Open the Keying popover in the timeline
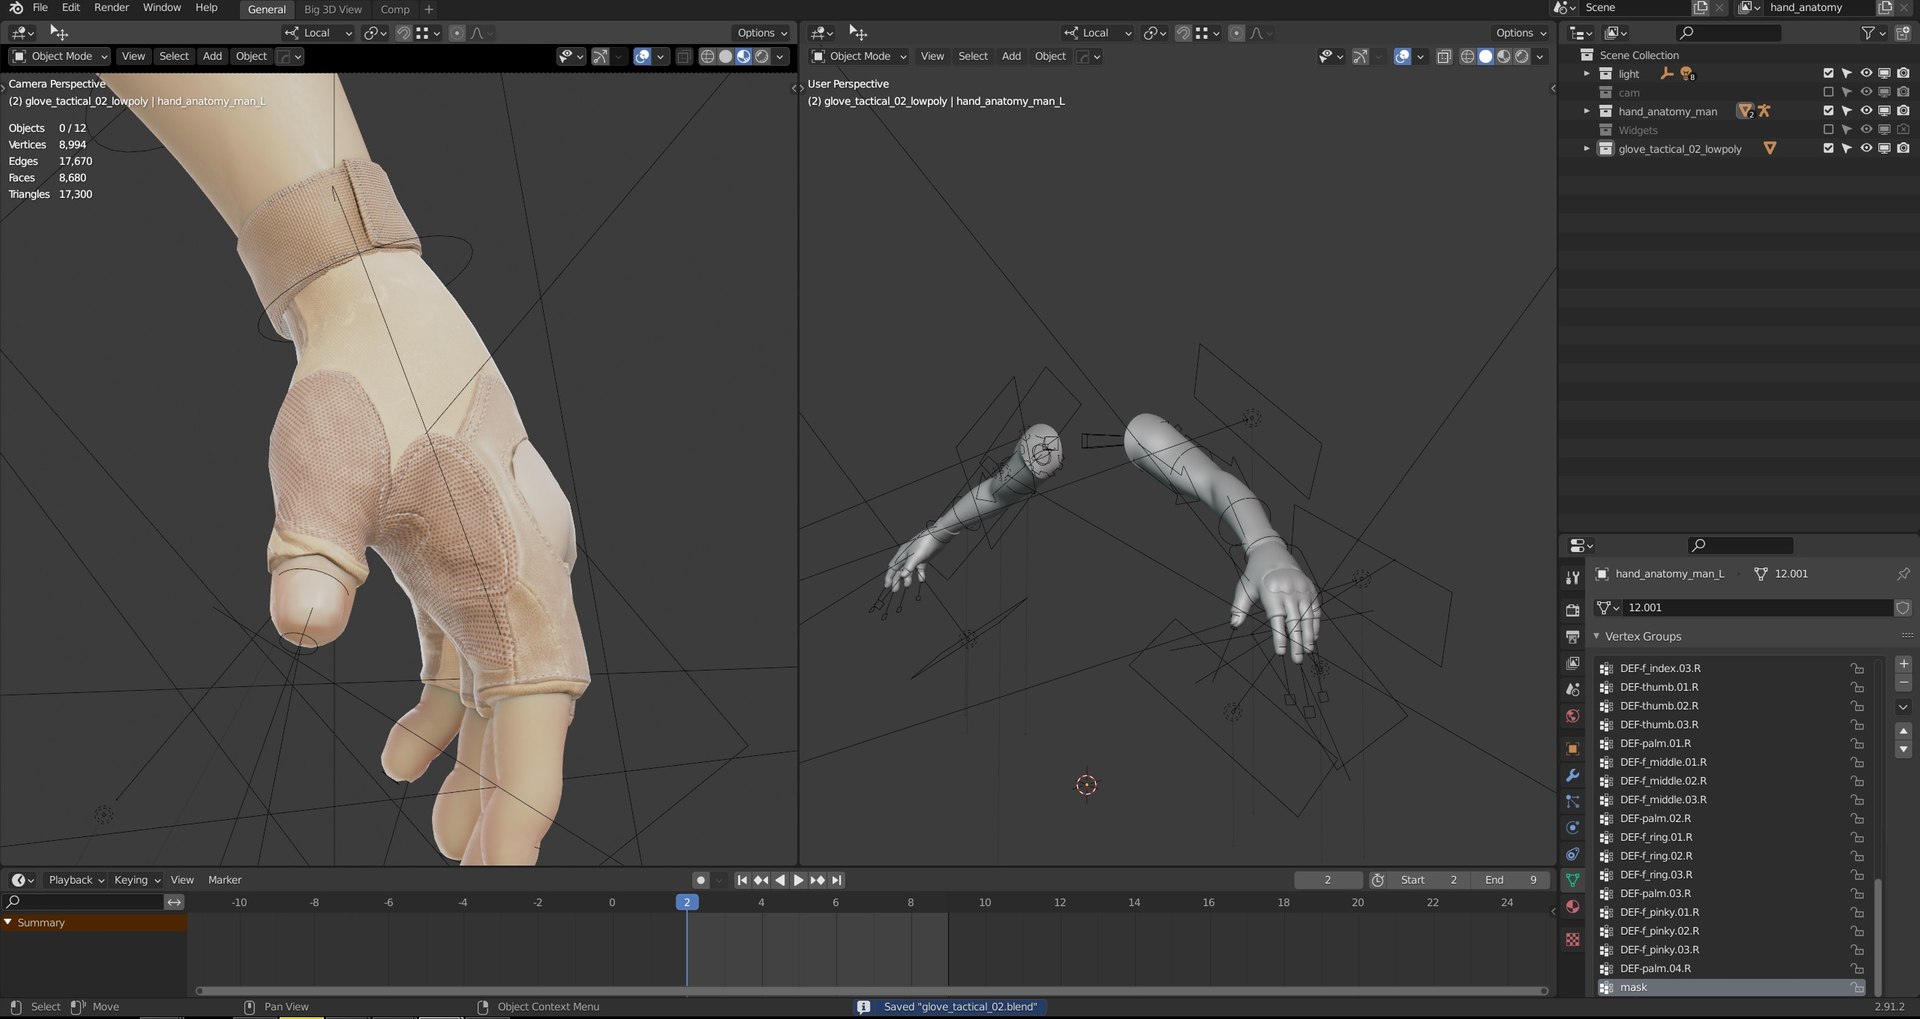This screenshot has height=1019, width=1920. [x=136, y=880]
